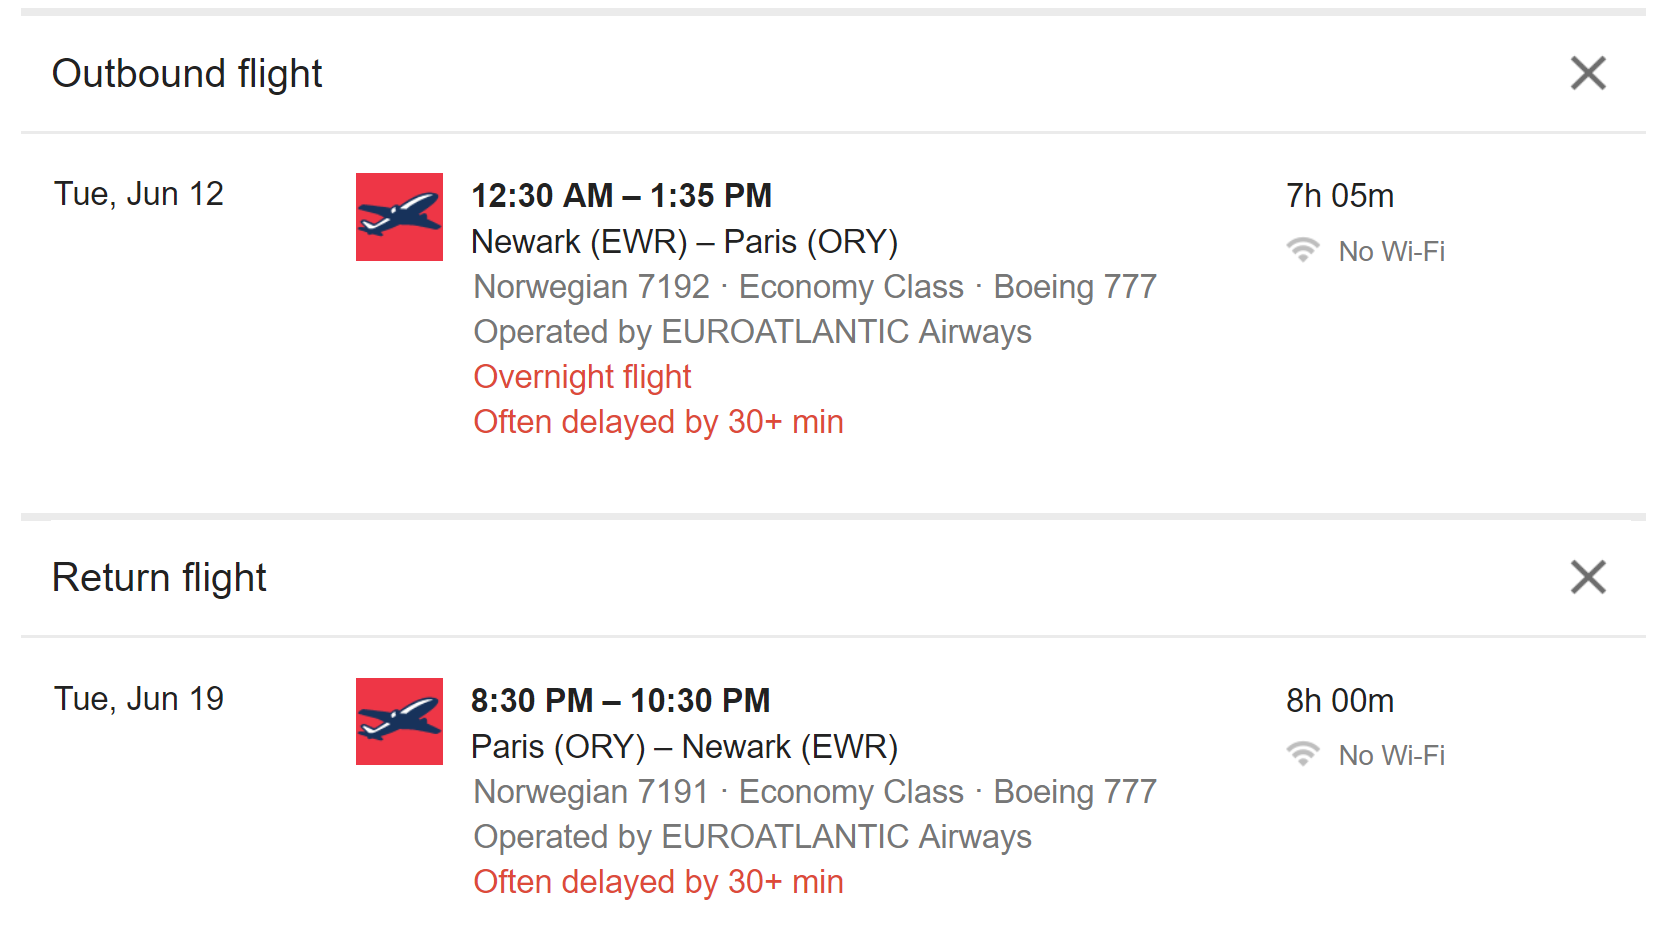Select the Outbound flight heading
This screenshot has width=1663, height=935.
pos(187,74)
